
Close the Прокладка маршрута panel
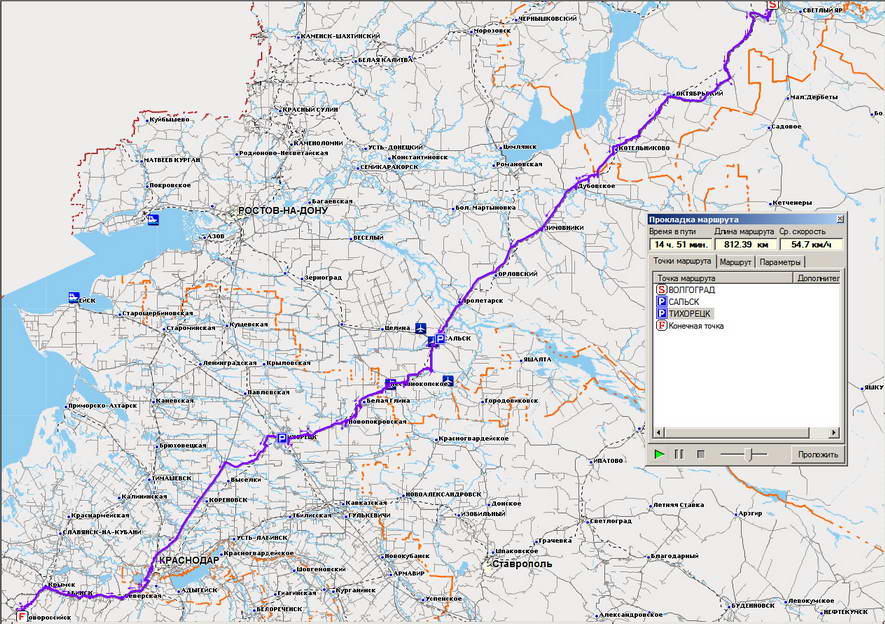pos(838,219)
